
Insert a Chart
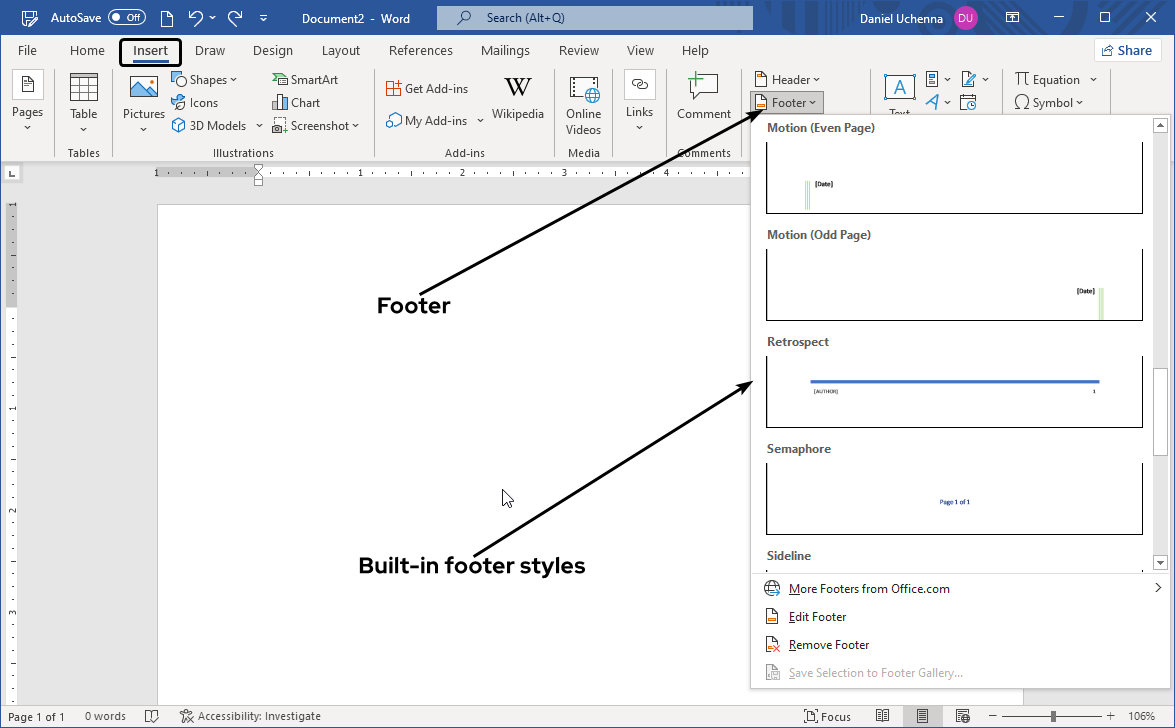[295, 102]
